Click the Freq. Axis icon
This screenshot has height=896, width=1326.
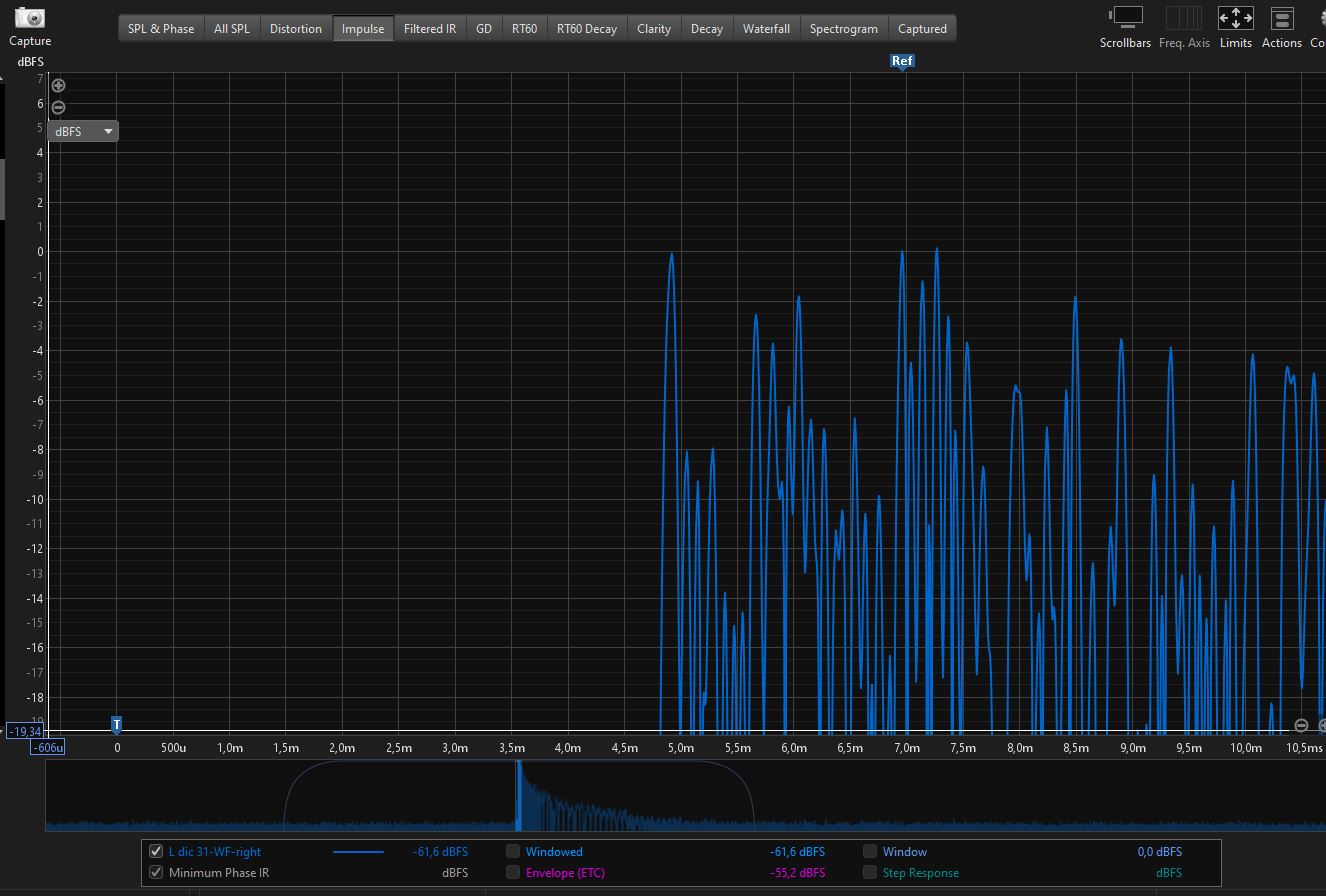[1184, 18]
